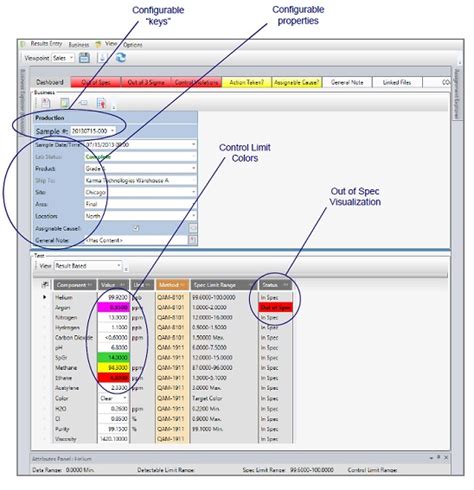The width and height of the screenshot is (474, 490).
Task: Click the first document icon in Business toolbar
Action: (45, 103)
